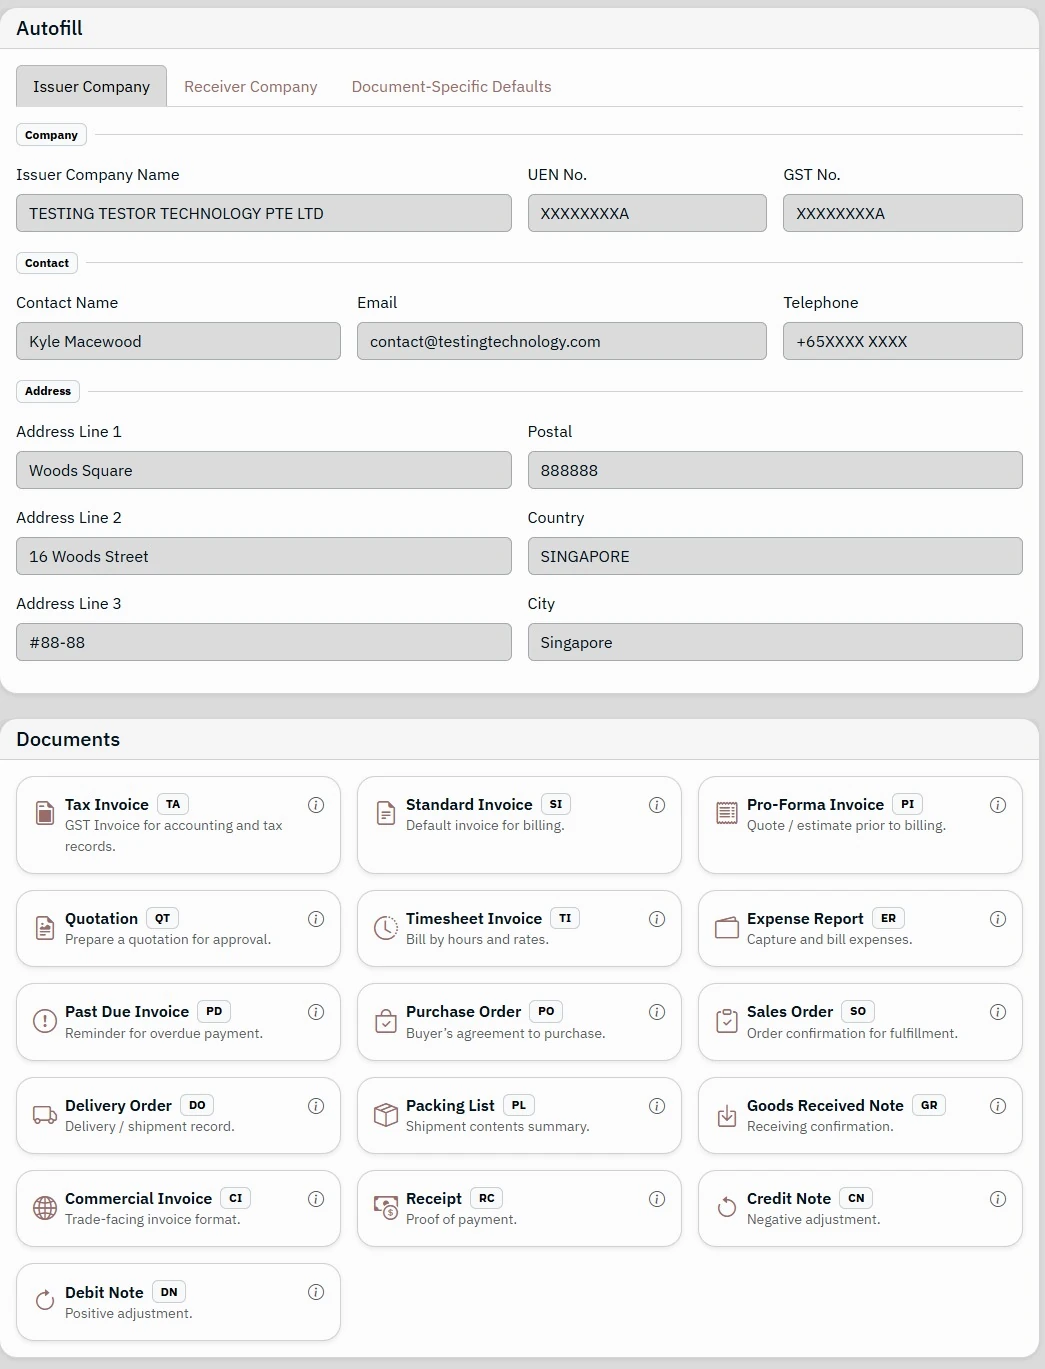Viewport: 1045px width, 1369px height.
Task: Focus the Email input field
Action: (x=561, y=342)
